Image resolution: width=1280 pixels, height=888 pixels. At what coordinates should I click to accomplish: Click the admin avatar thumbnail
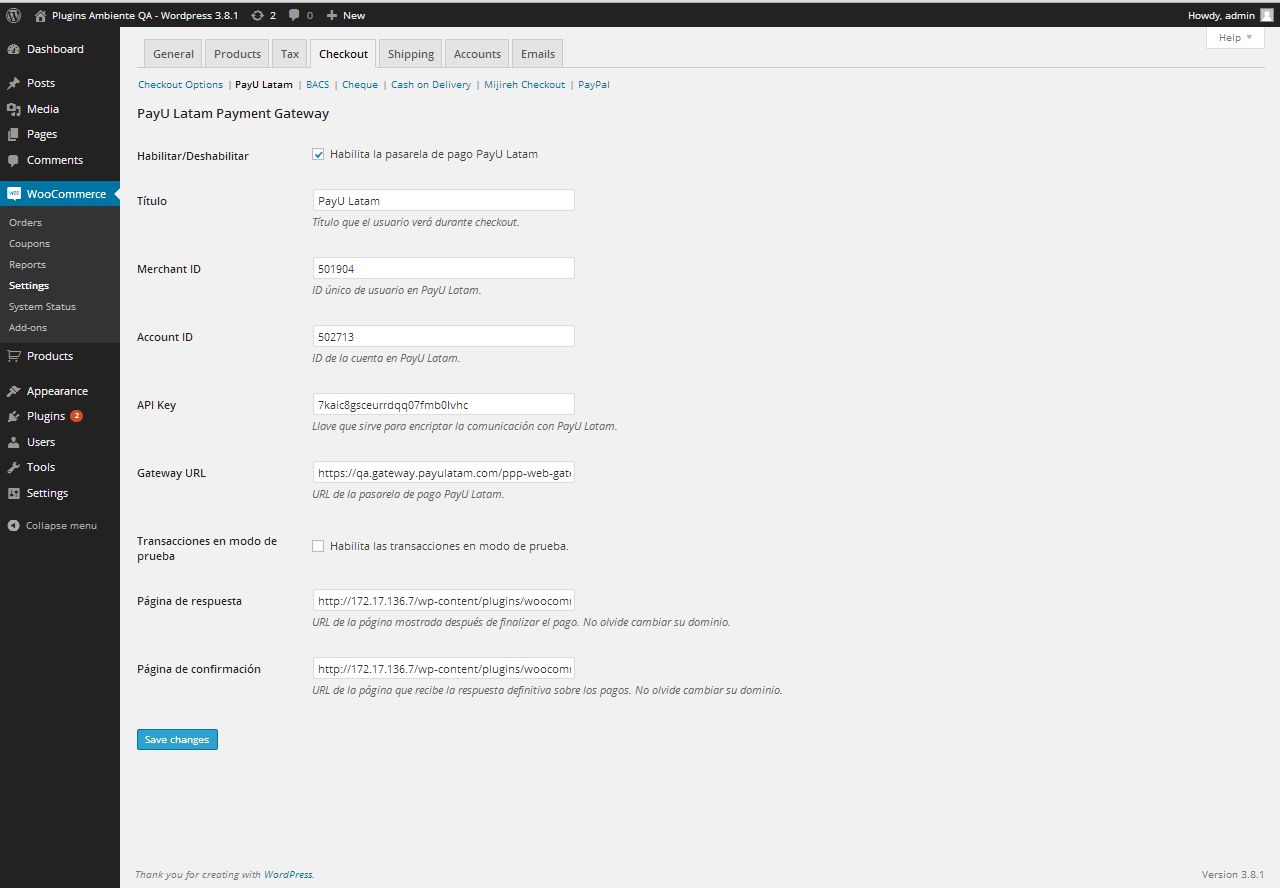pos(1267,15)
